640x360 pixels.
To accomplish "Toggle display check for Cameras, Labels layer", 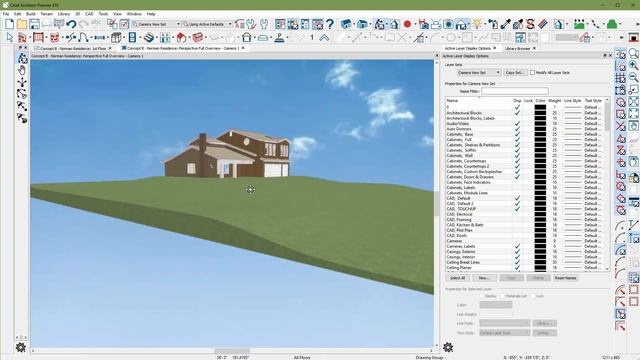I will click(x=517, y=246).
